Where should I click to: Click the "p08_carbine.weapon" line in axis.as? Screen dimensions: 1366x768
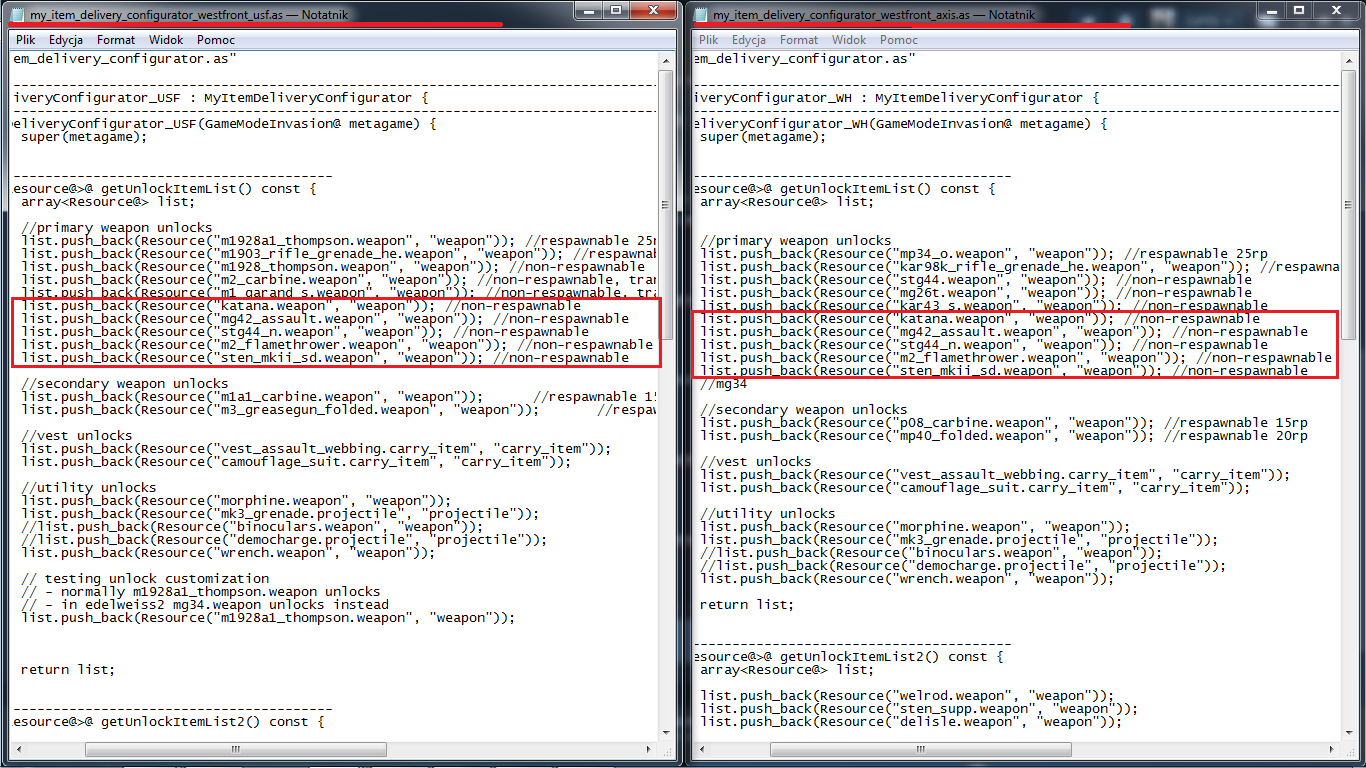point(1004,423)
